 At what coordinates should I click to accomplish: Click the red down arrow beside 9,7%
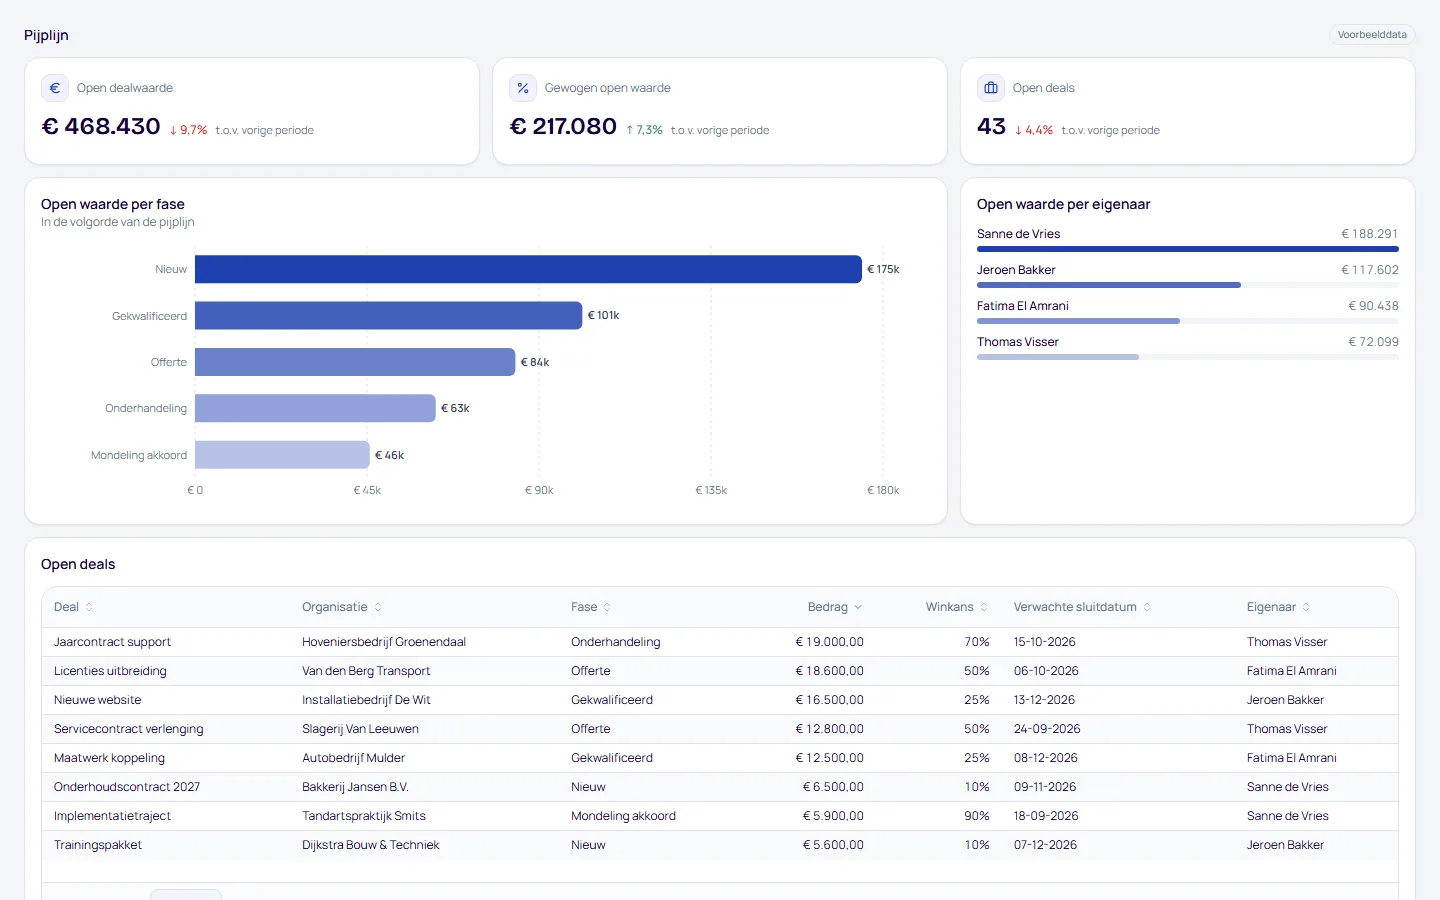coord(173,131)
